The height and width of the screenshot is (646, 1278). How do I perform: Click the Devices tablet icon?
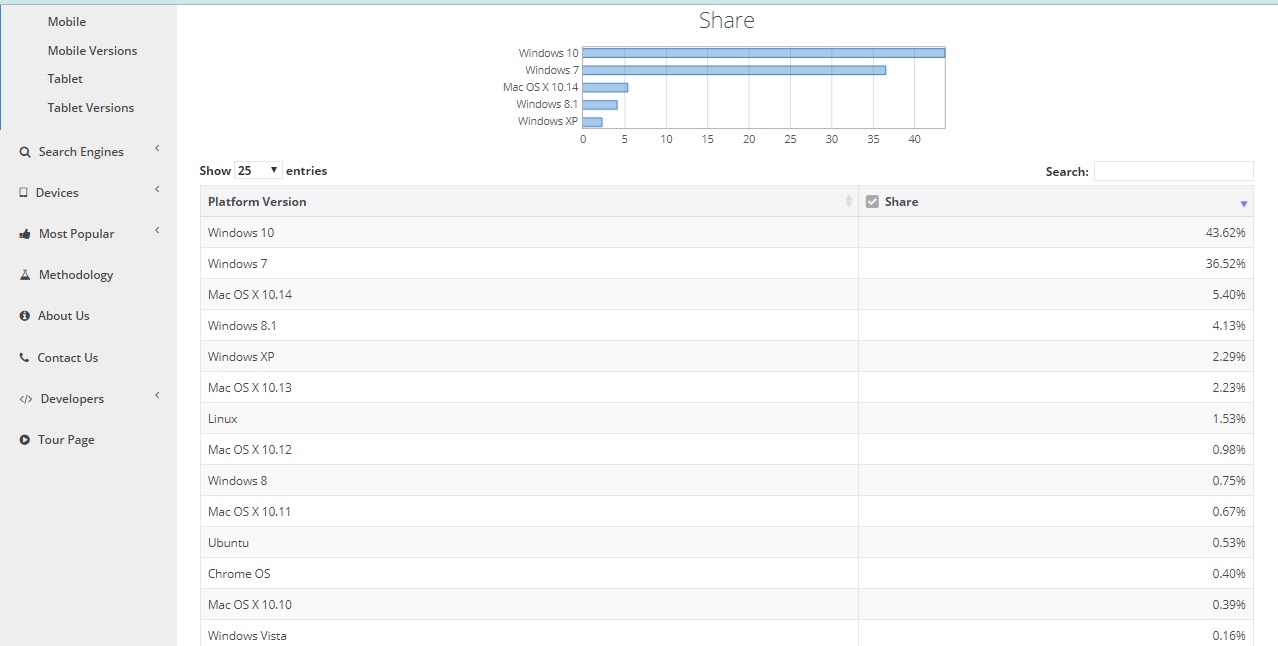click(23, 193)
